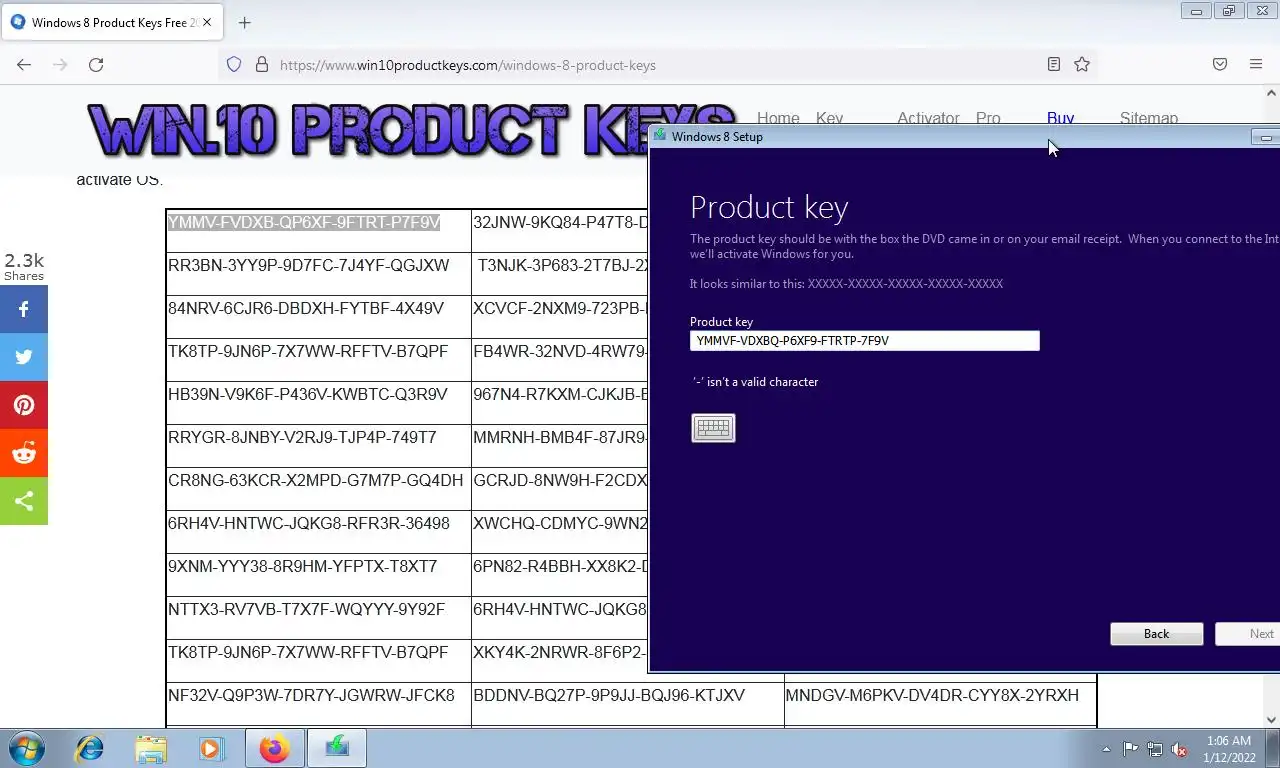Click key NTTX3-RV7VB-T7X7F-WQYYY-9Y92F
Viewport: 1280px width, 768px height.
point(306,609)
